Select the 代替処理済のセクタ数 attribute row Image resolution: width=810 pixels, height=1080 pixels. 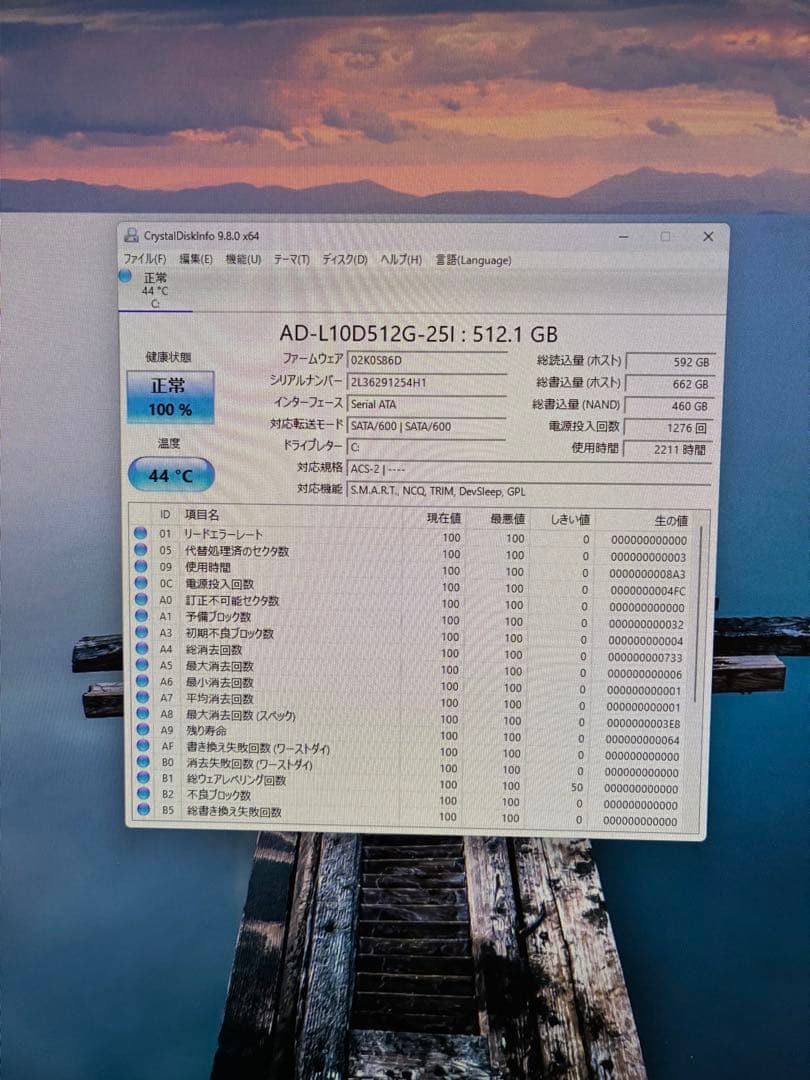(413, 552)
